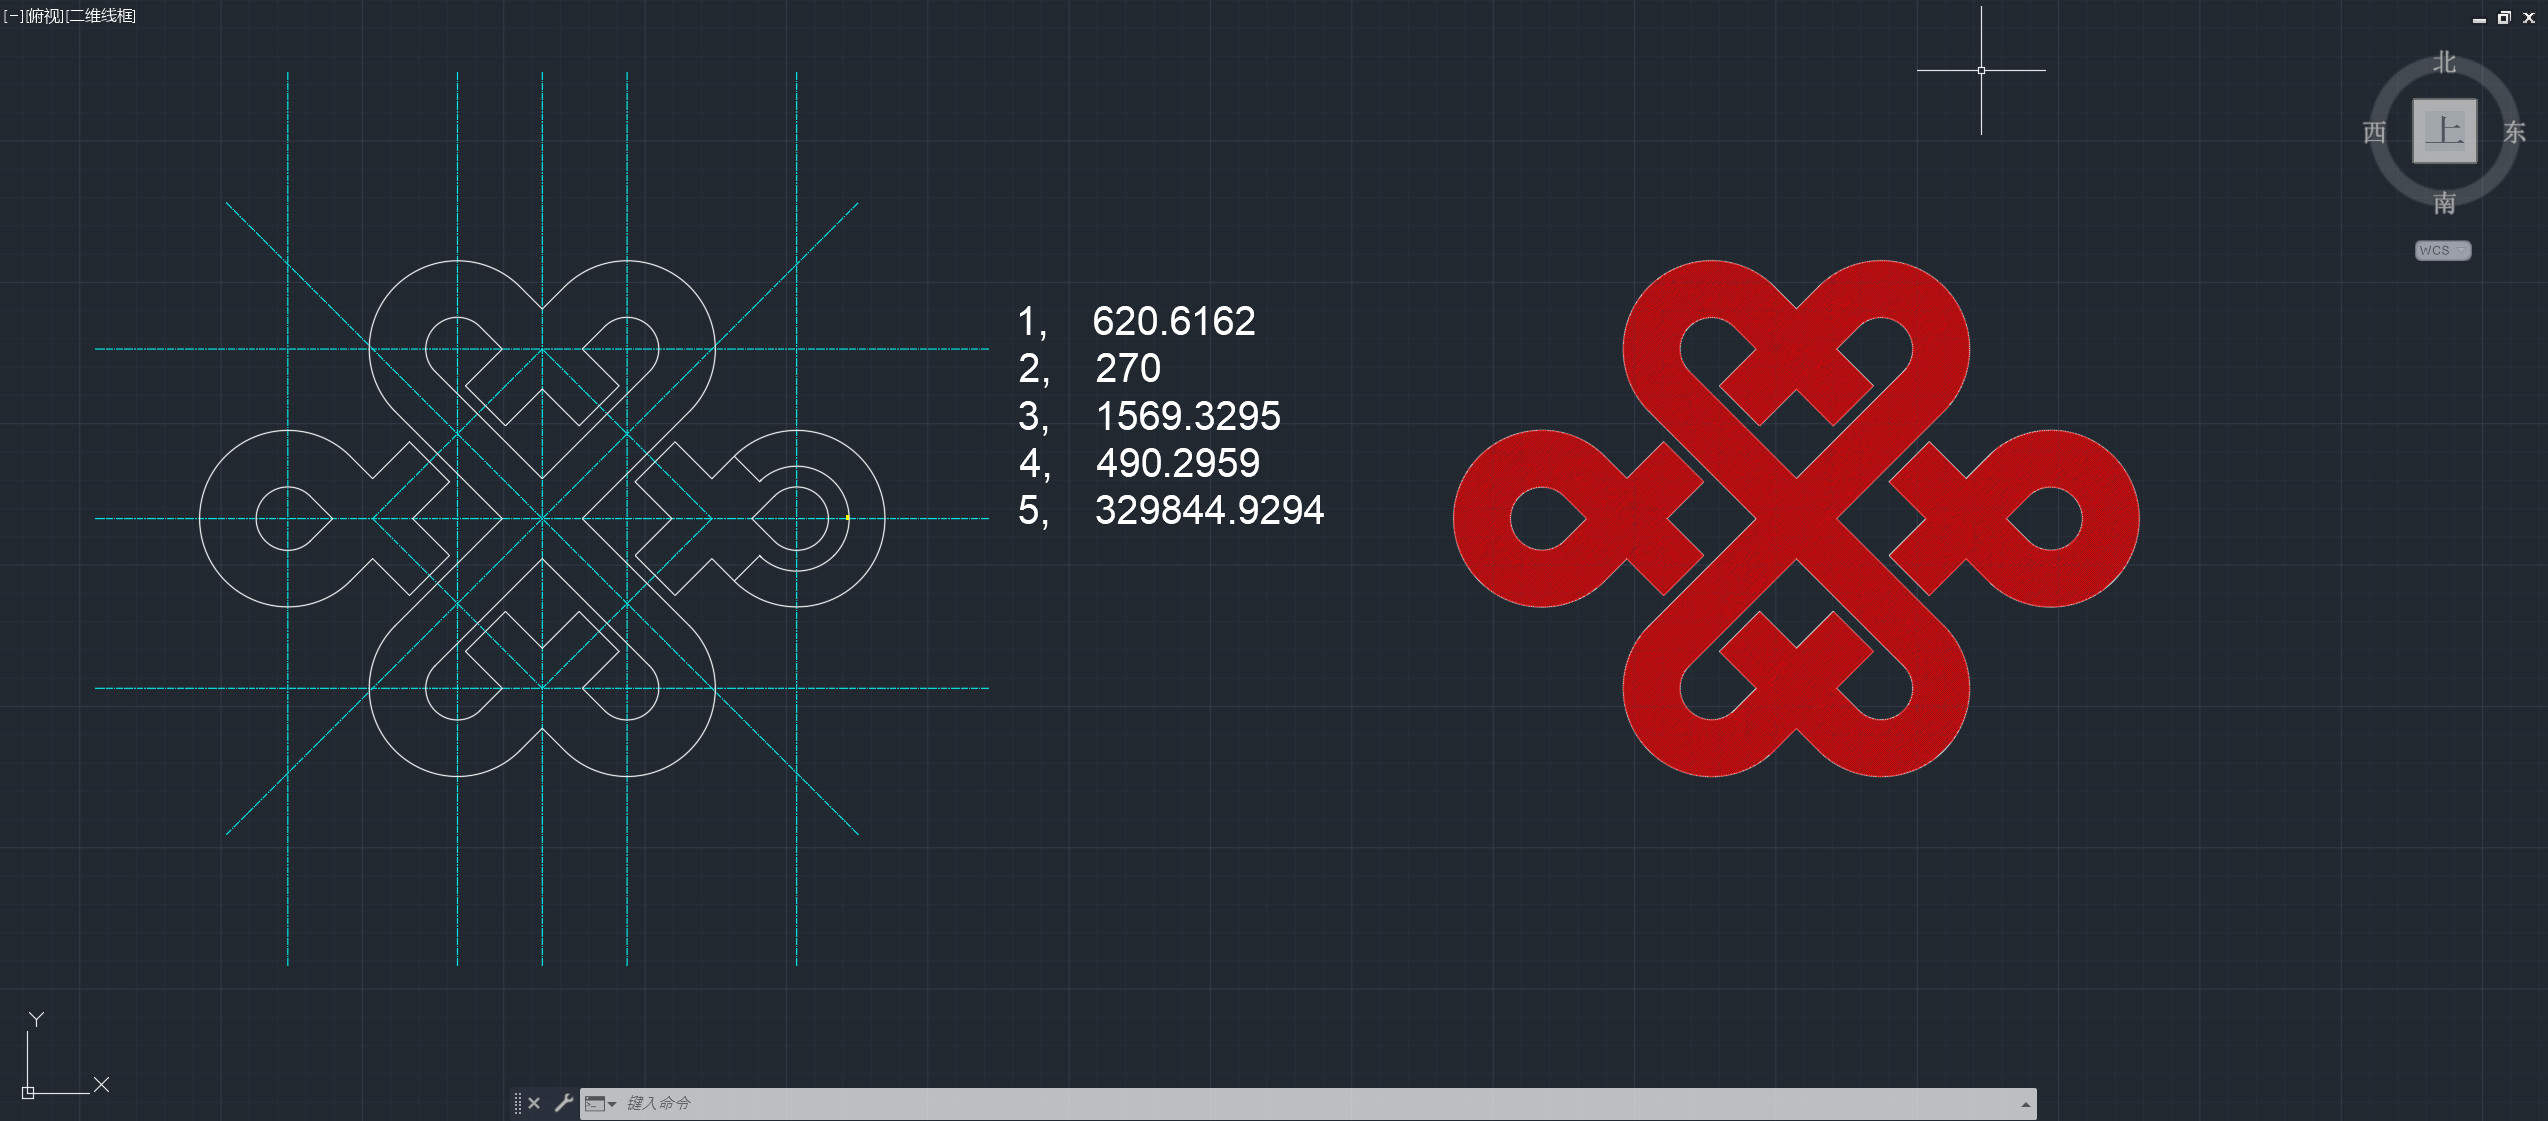Screen dimensions: 2548x1121
Task: Click the 西 direction on the ViewCube
Action: point(2374,132)
